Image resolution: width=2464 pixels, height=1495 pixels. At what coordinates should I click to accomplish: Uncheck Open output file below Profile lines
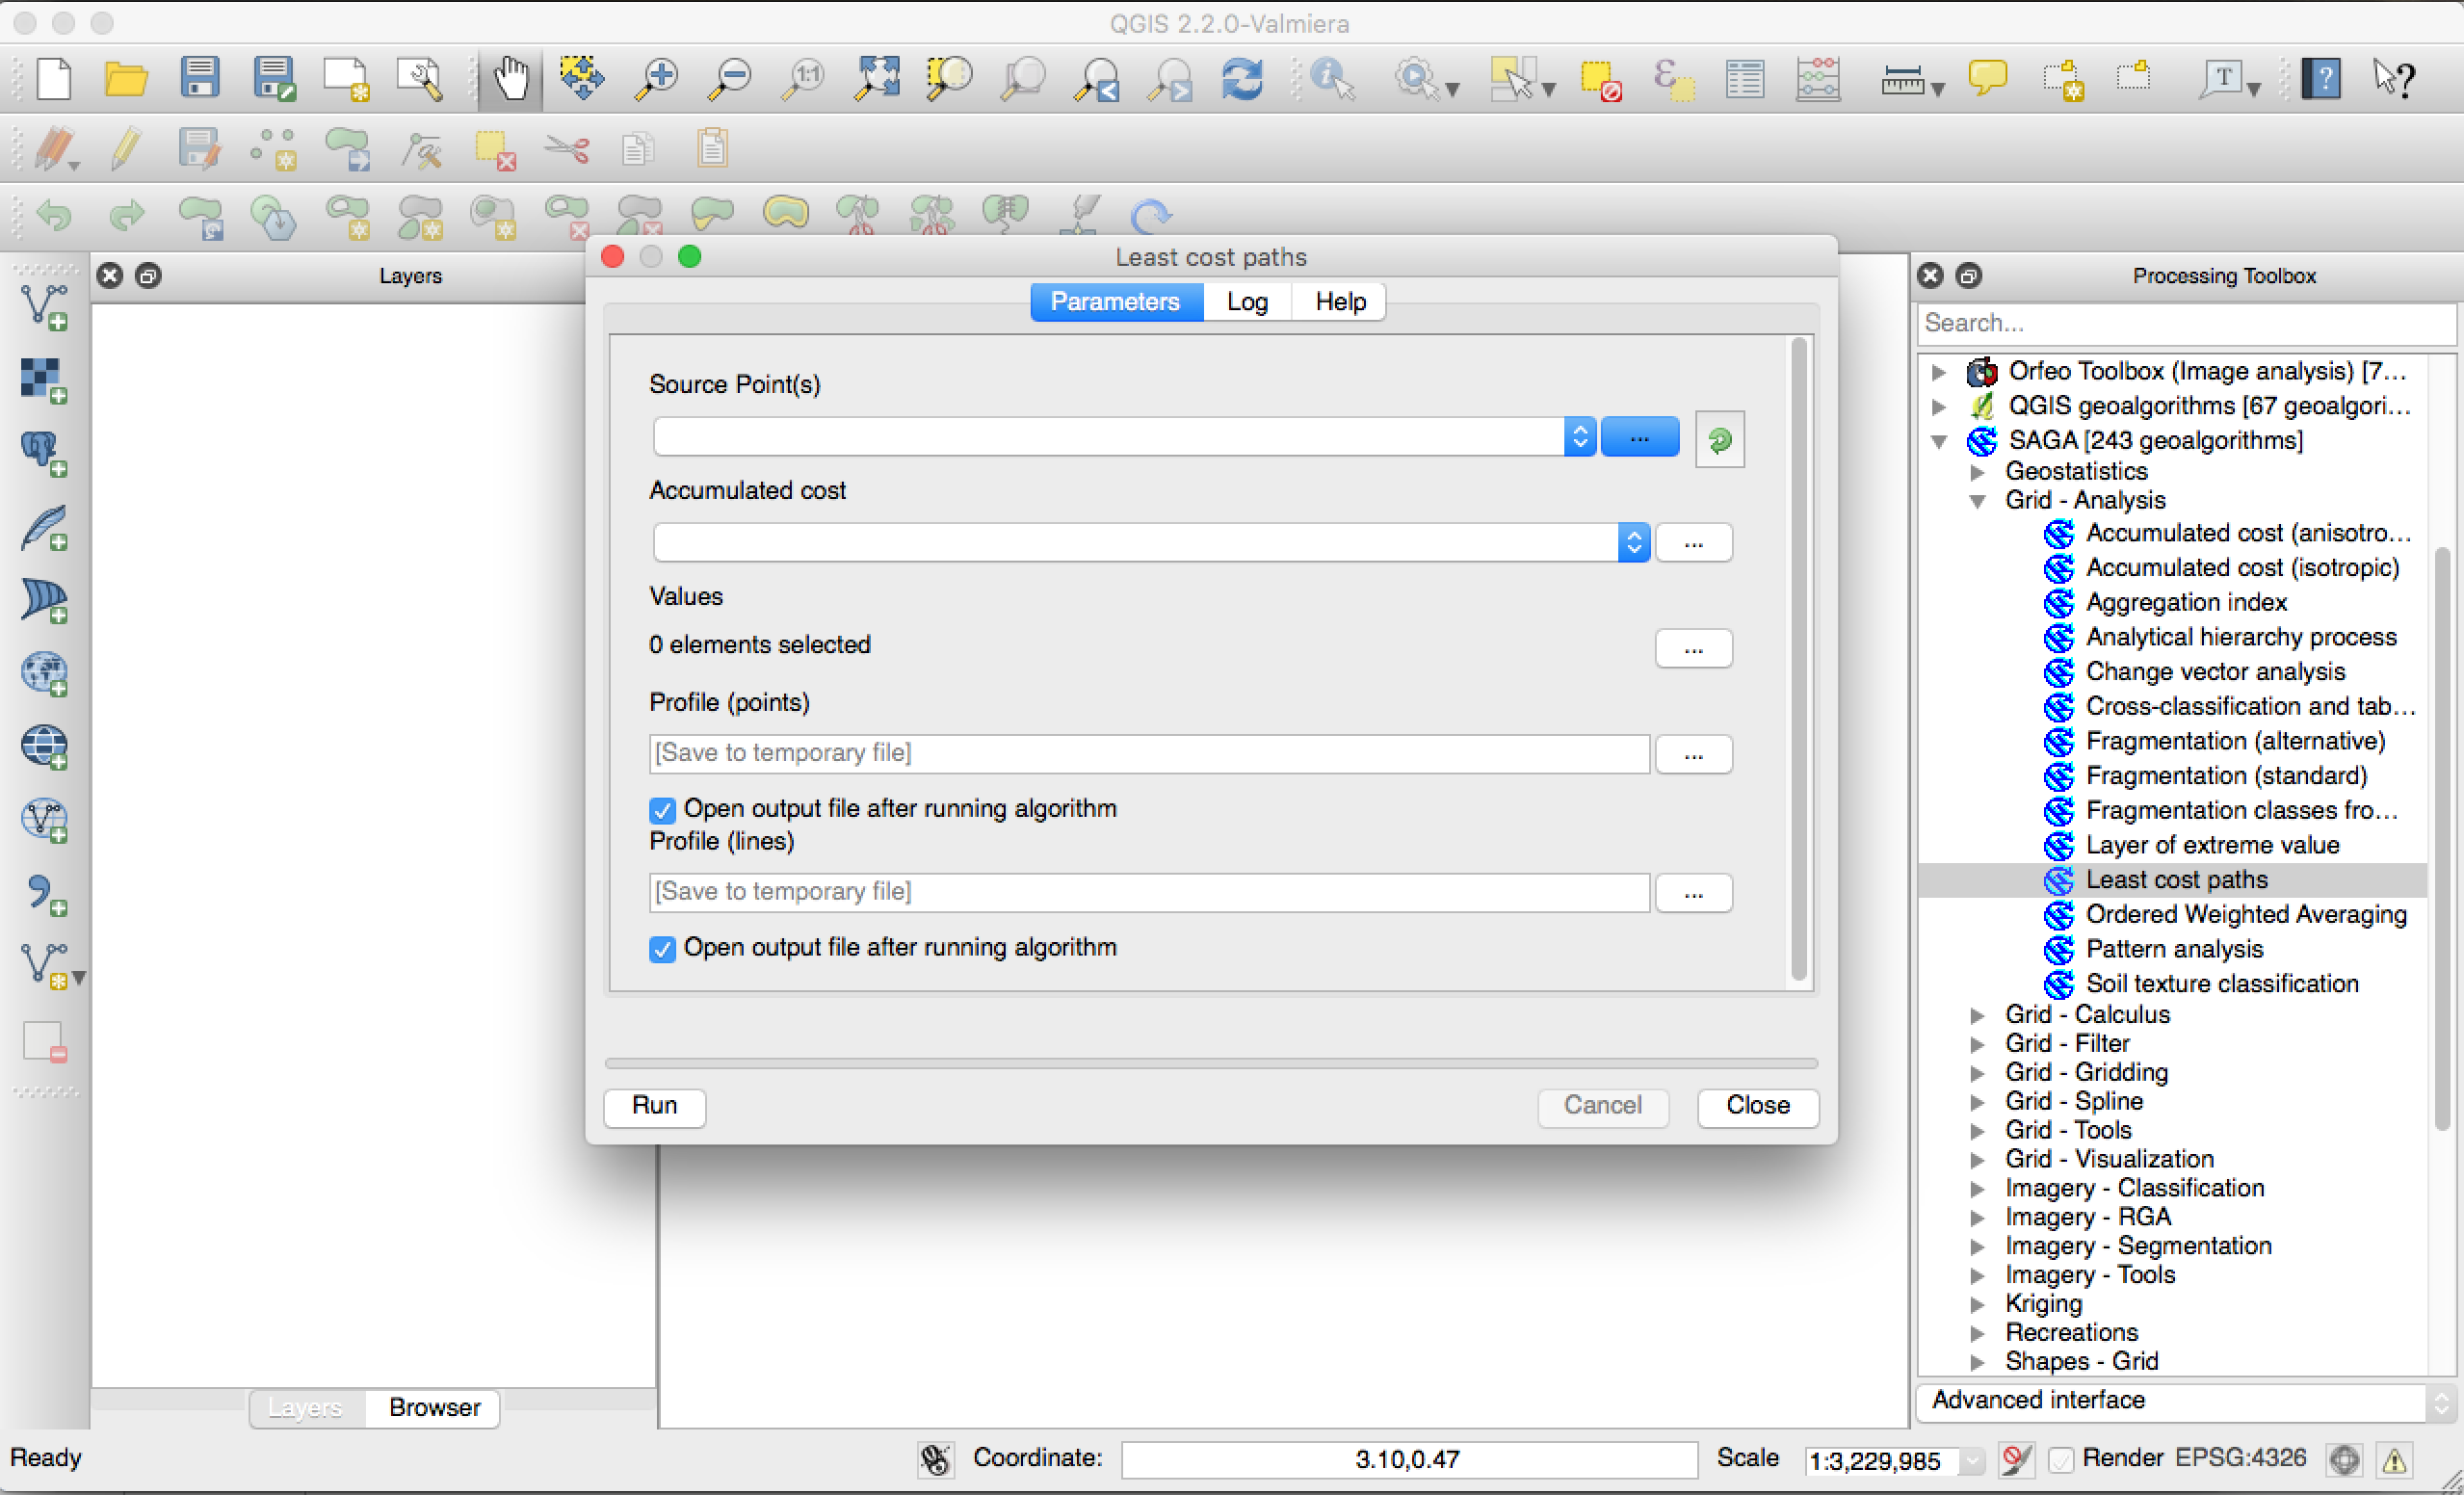point(661,948)
